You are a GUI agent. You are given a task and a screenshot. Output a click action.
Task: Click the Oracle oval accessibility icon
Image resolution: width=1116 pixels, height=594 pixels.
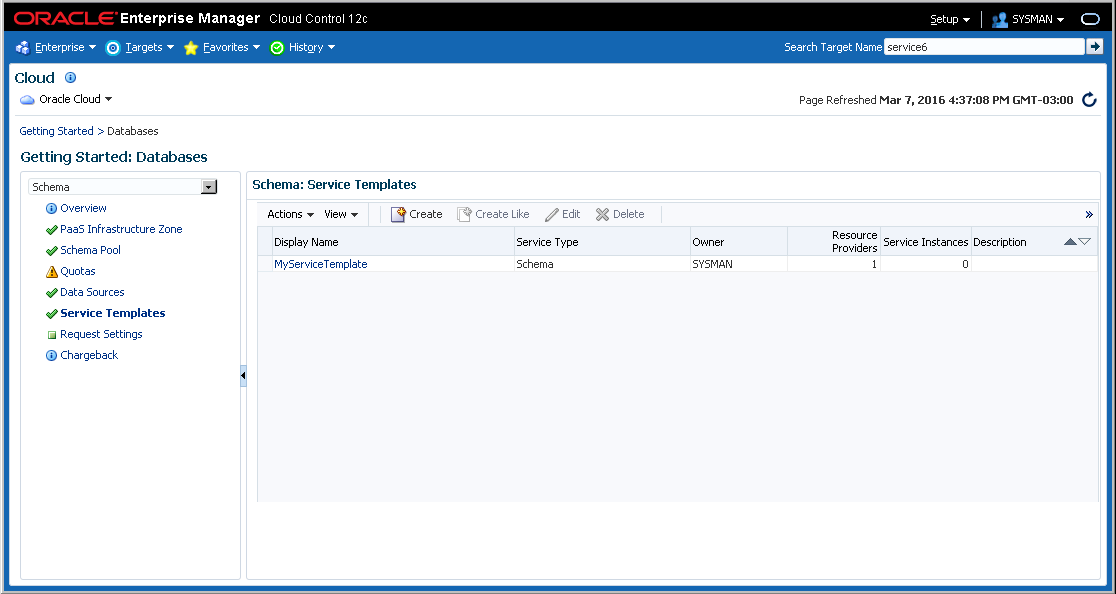pos(1090,19)
